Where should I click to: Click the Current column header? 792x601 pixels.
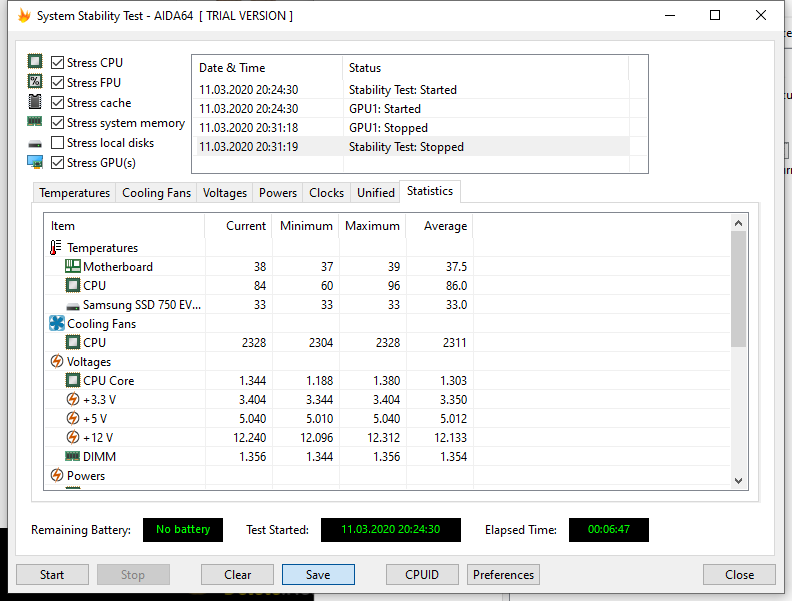(x=238, y=226)
